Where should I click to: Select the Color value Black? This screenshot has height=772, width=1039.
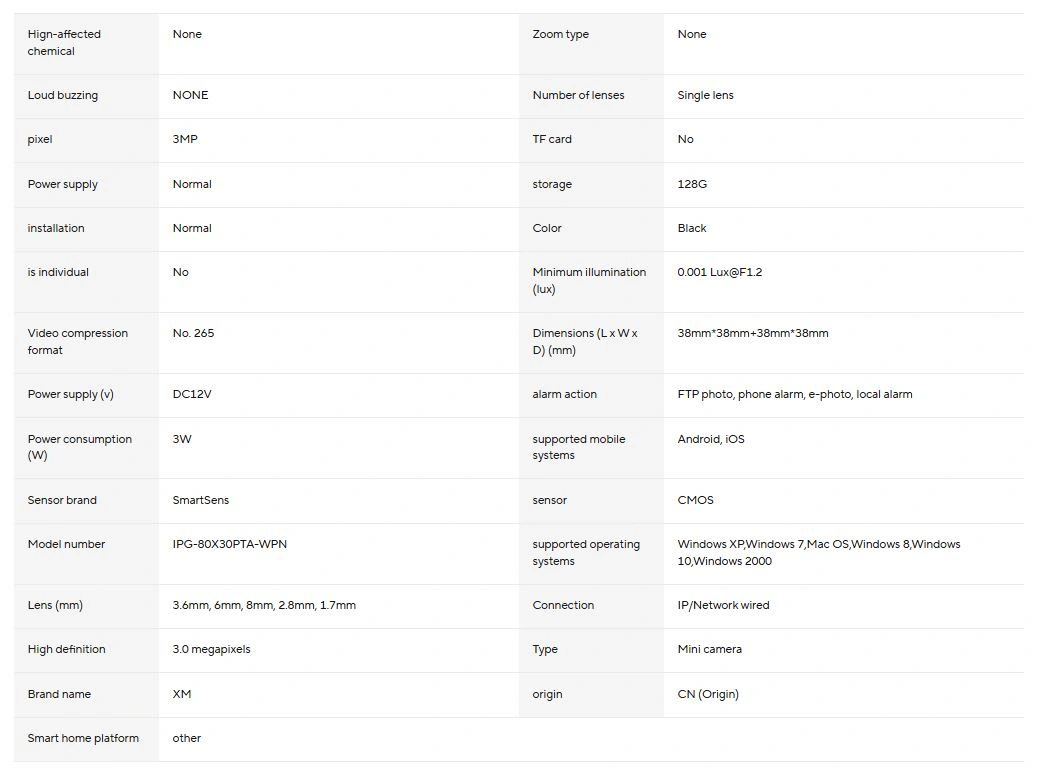click(x=692, y=228)
